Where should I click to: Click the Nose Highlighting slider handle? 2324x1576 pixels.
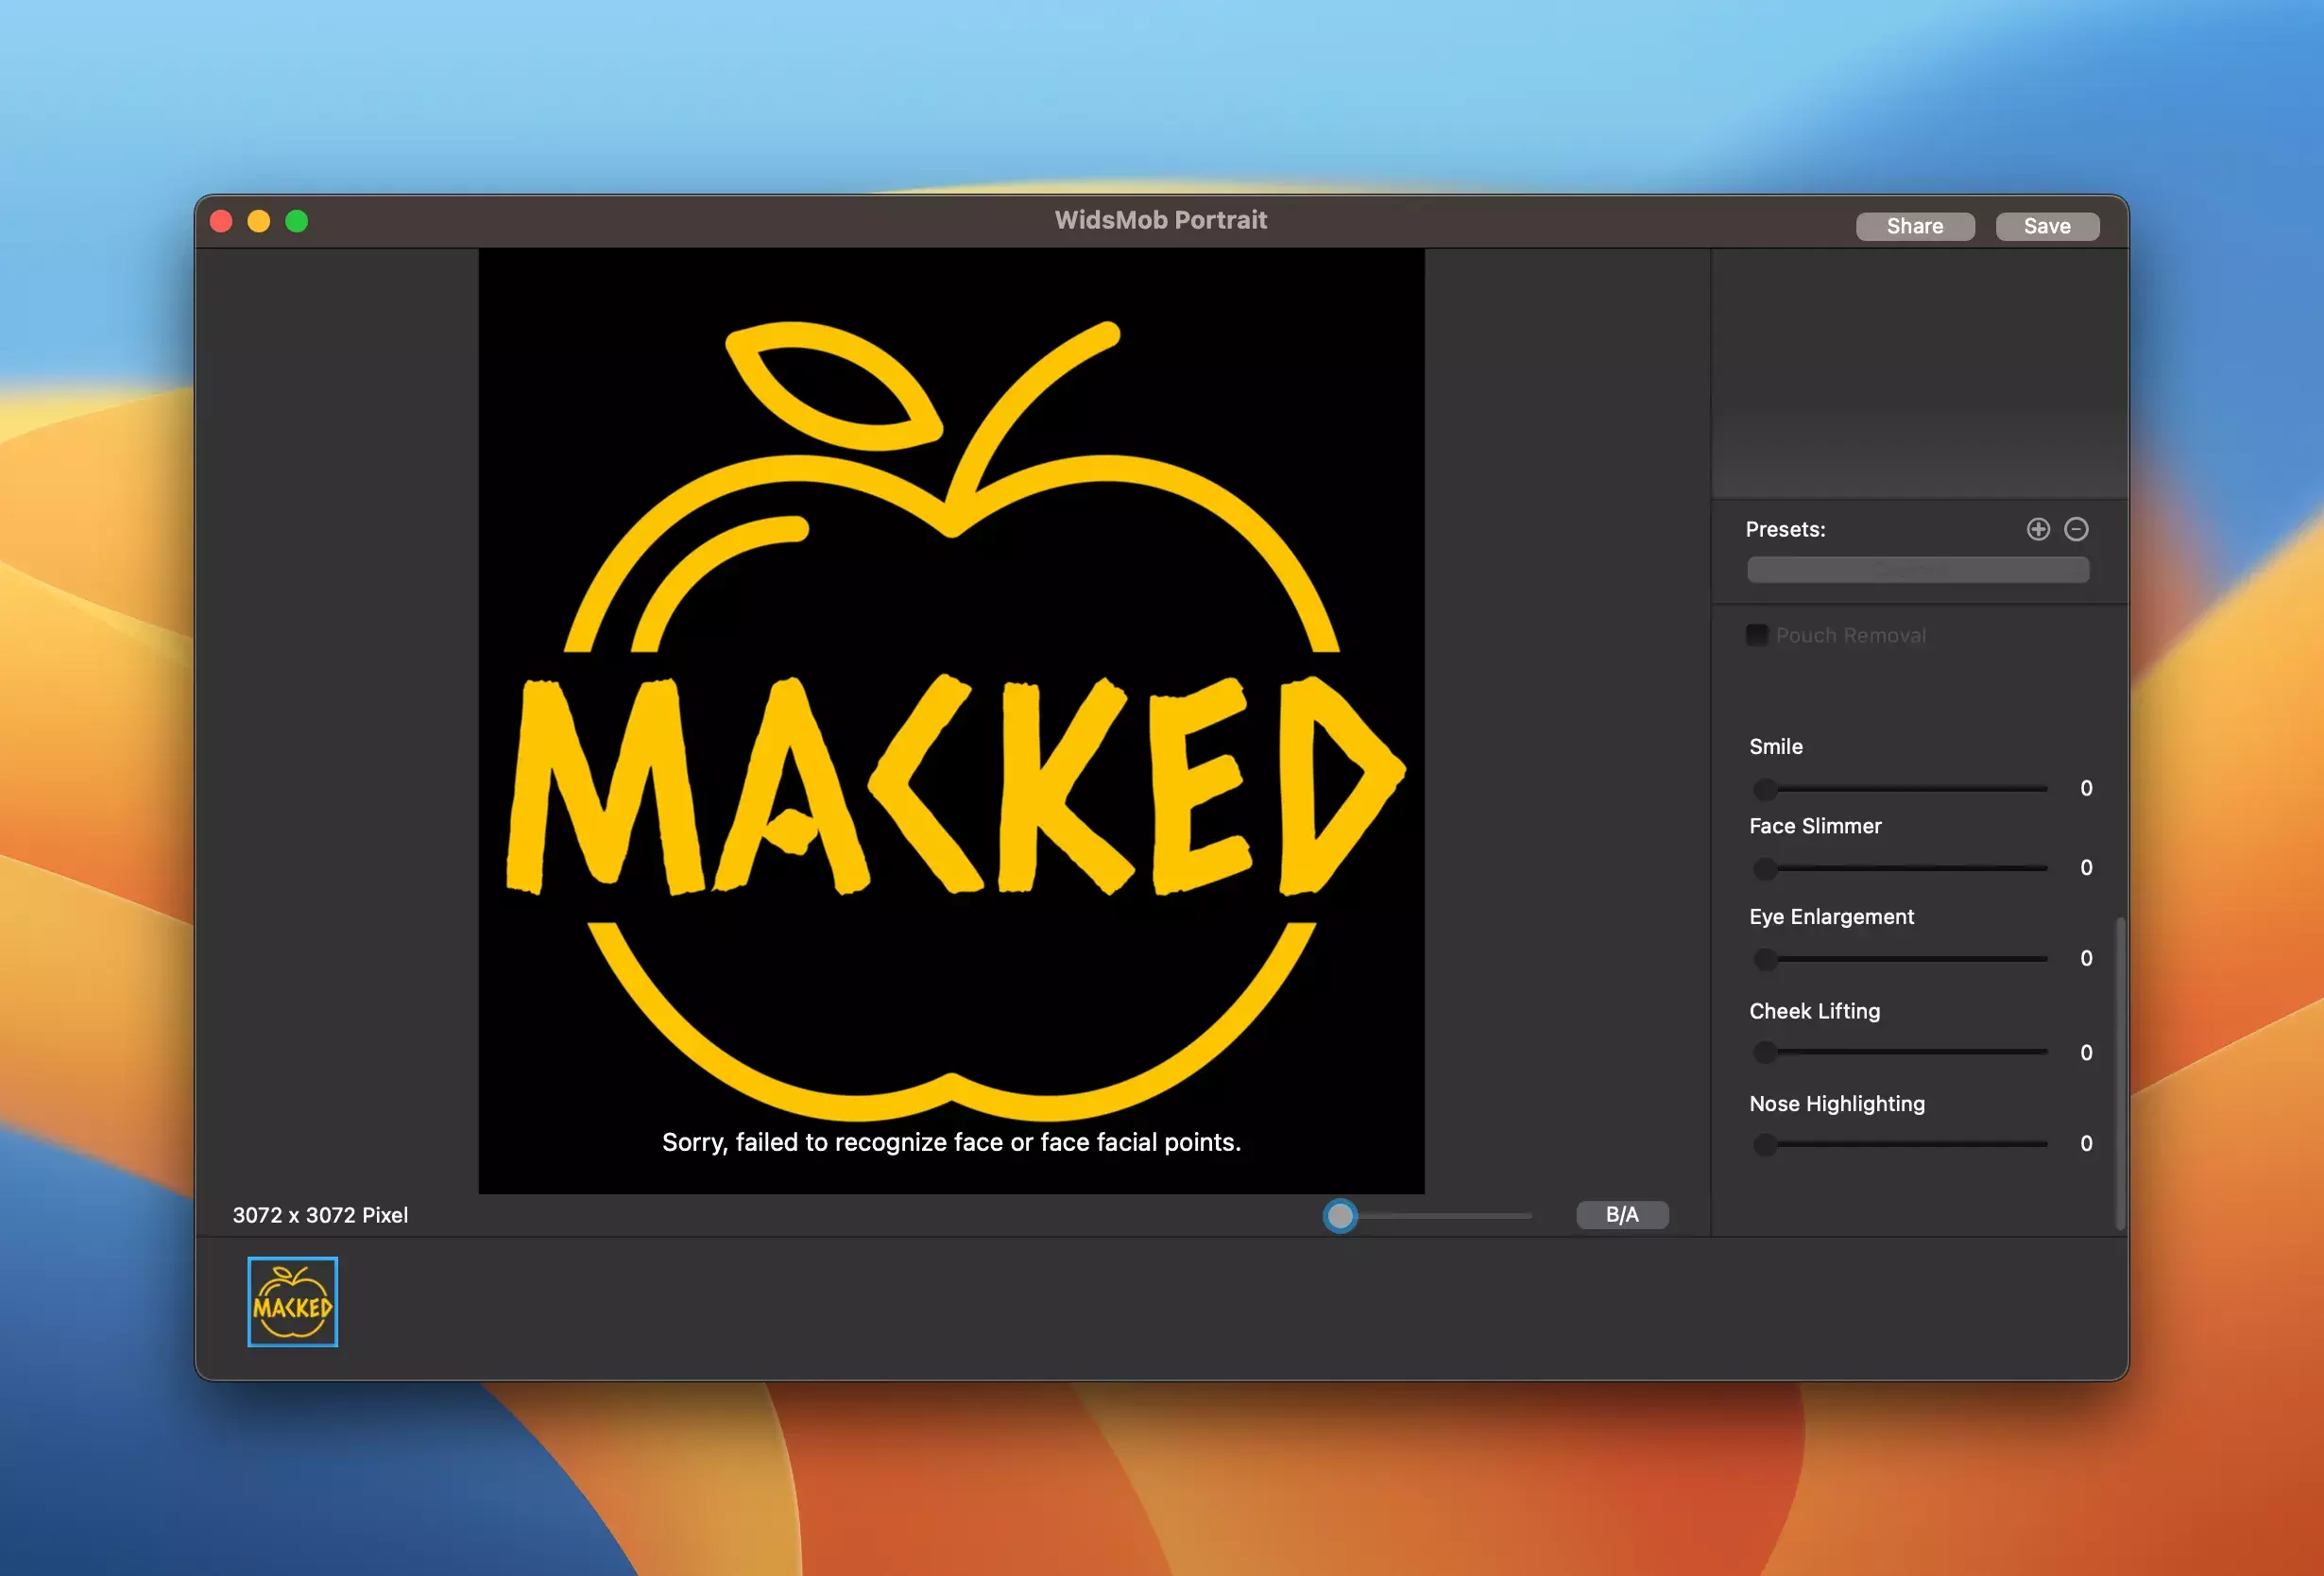[1765, 1144]
